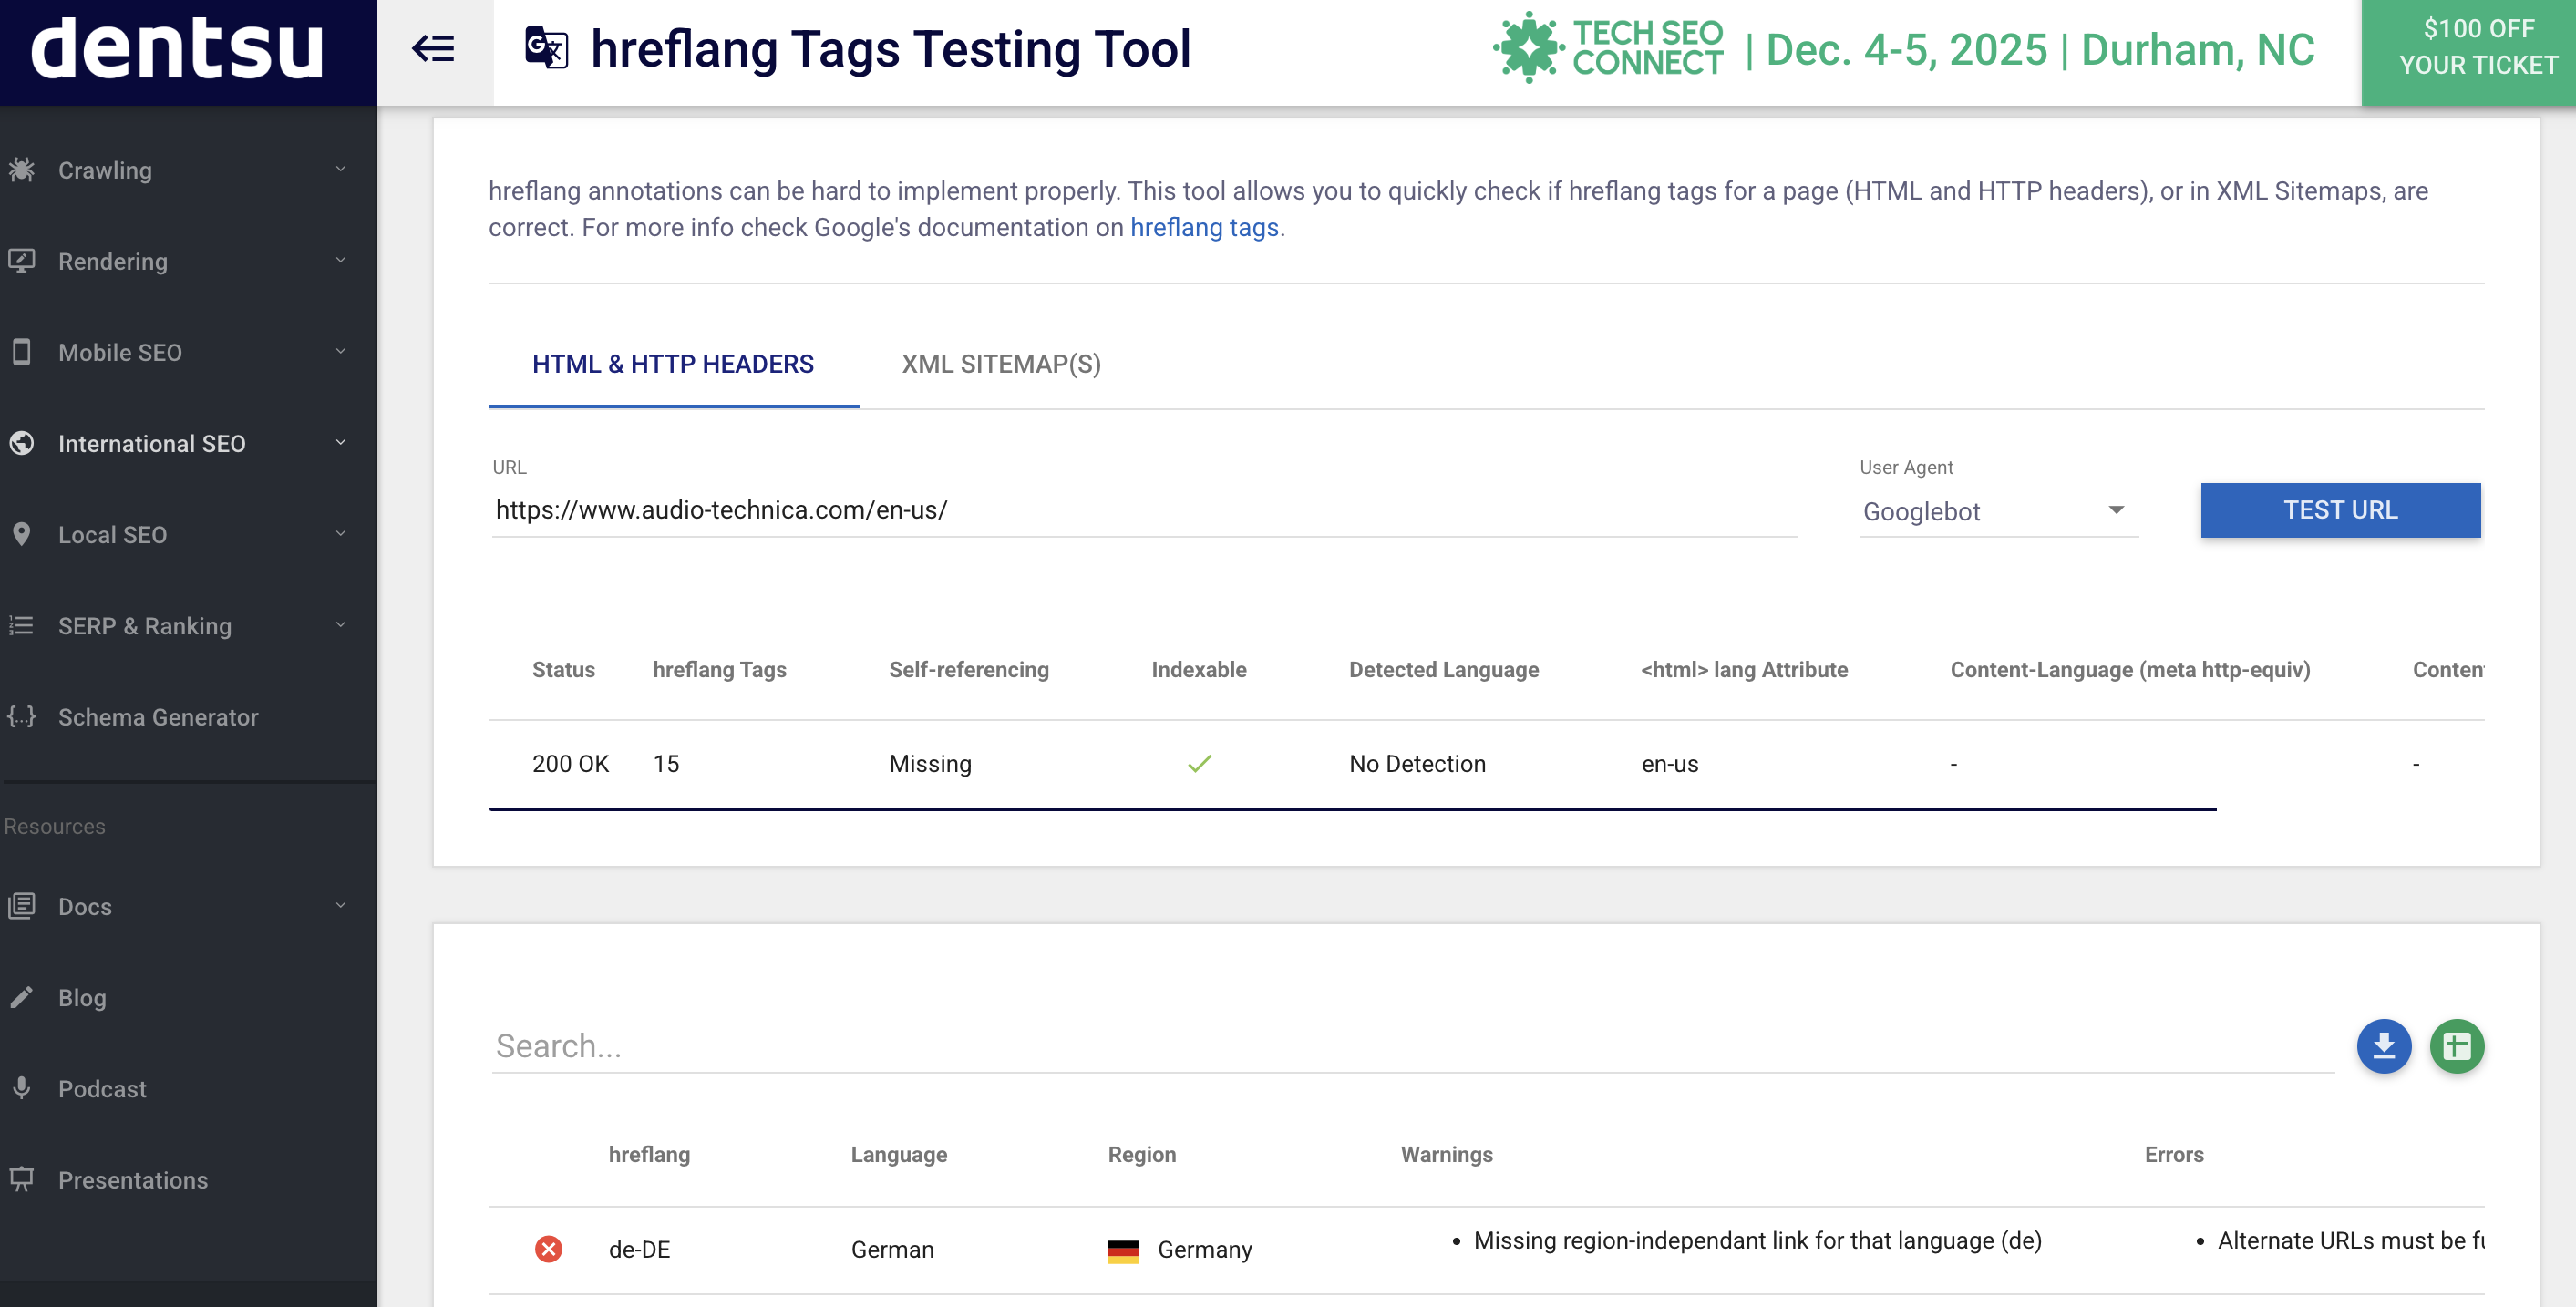Click the red error icon for de-DE
The height and width of the screenshot is (1307, 2576).
(x=548, y=1249)
